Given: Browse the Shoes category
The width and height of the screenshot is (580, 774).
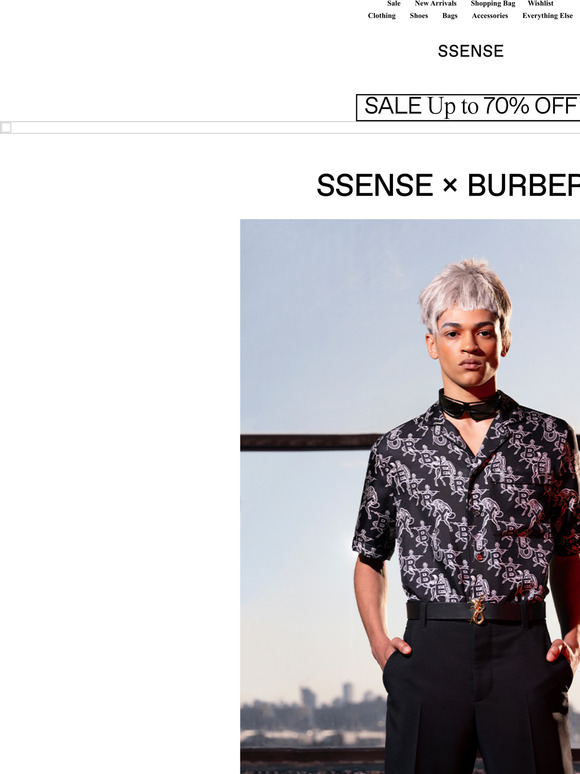Looking at the screenshot, I should point(419,16).
